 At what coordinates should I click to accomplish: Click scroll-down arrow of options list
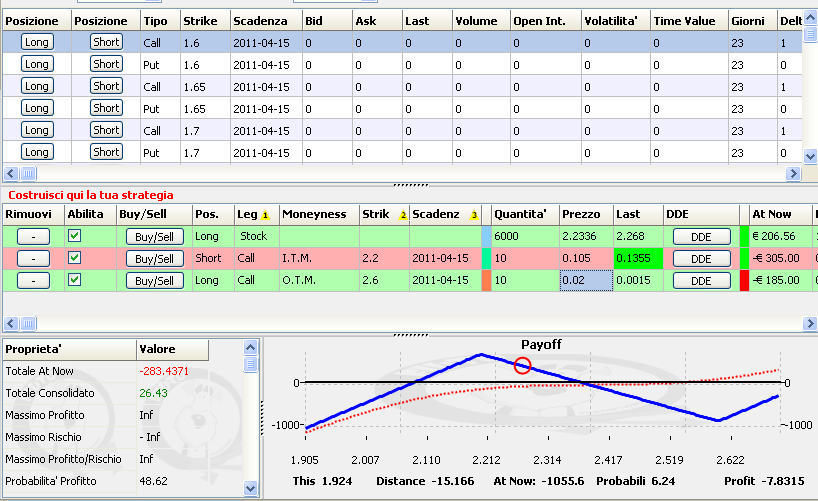[810, 156]
